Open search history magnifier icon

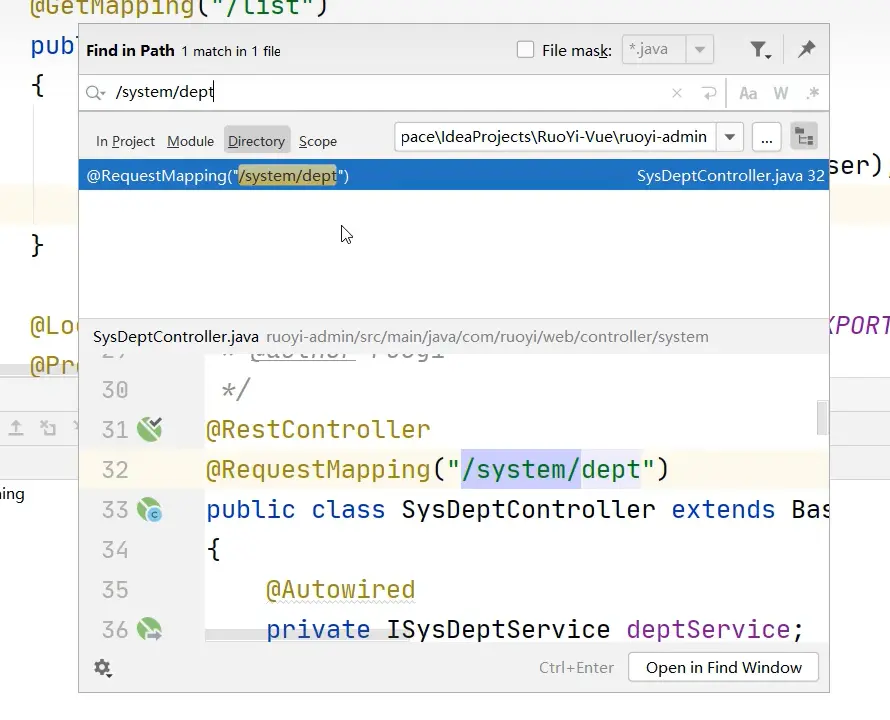[96, 93]
